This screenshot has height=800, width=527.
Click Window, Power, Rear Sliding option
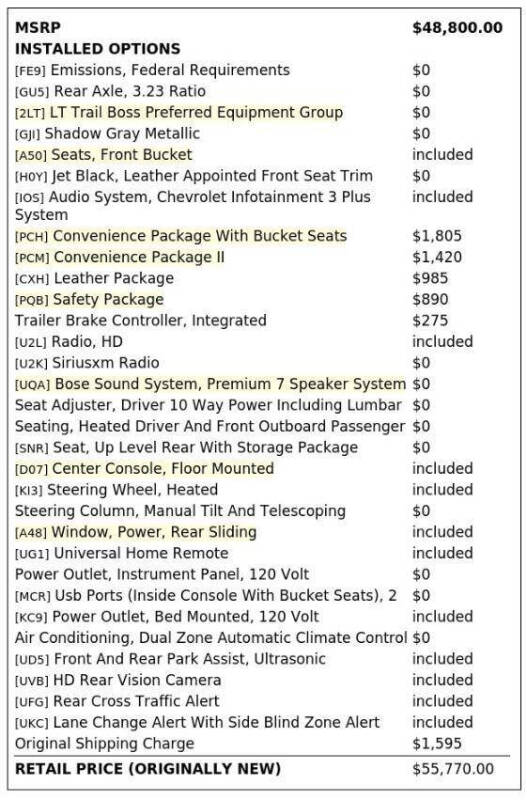point(154,532)
